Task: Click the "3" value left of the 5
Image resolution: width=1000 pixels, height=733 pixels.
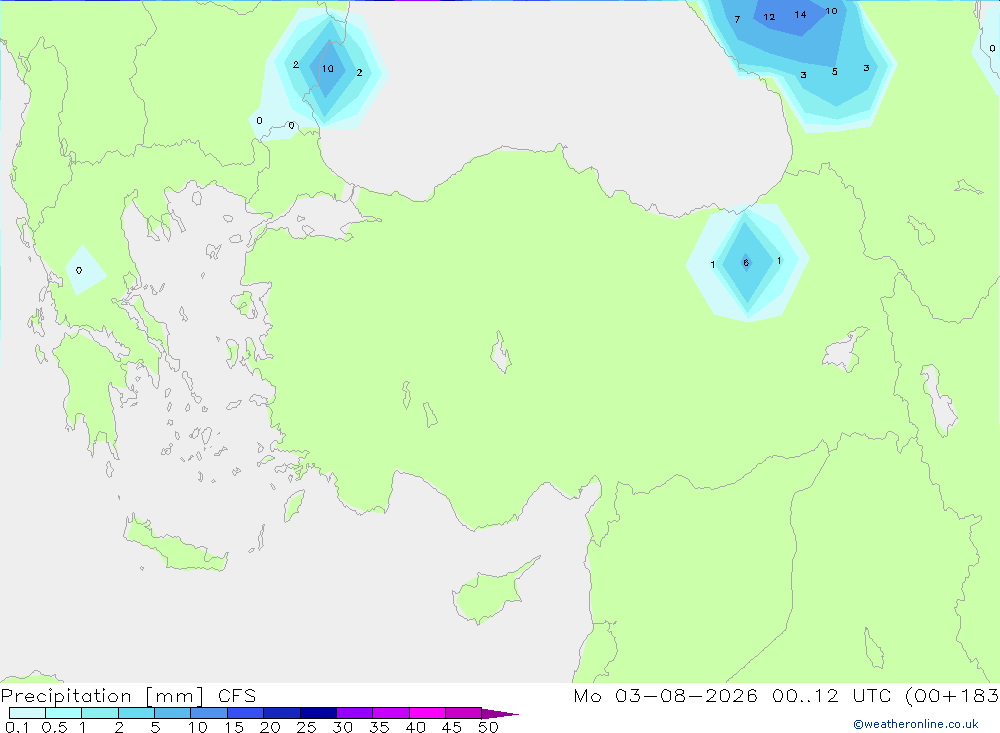Action: [x=804, y=75]
